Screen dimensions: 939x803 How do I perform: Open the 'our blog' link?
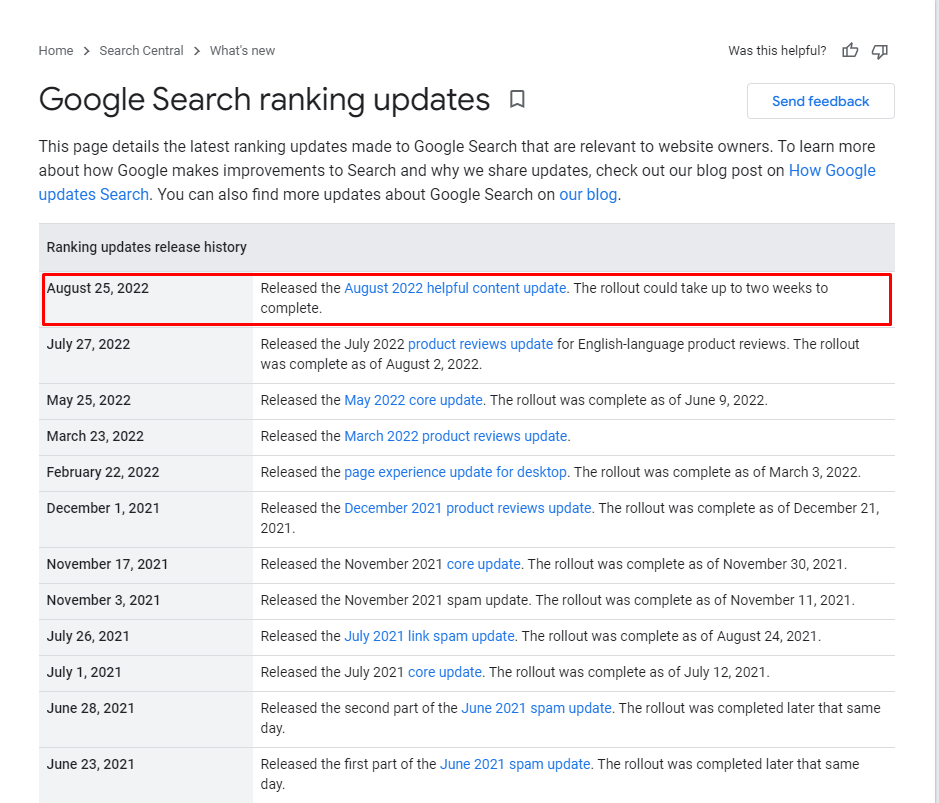(x=588, y=195)
